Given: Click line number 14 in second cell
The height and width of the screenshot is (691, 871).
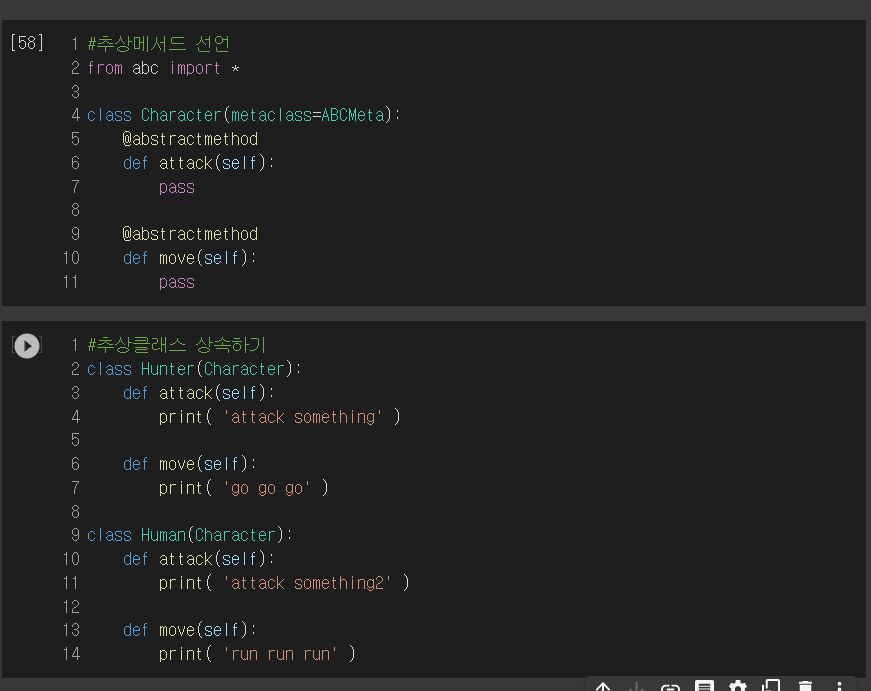Looking at the screenshot, I should [72, 654].
